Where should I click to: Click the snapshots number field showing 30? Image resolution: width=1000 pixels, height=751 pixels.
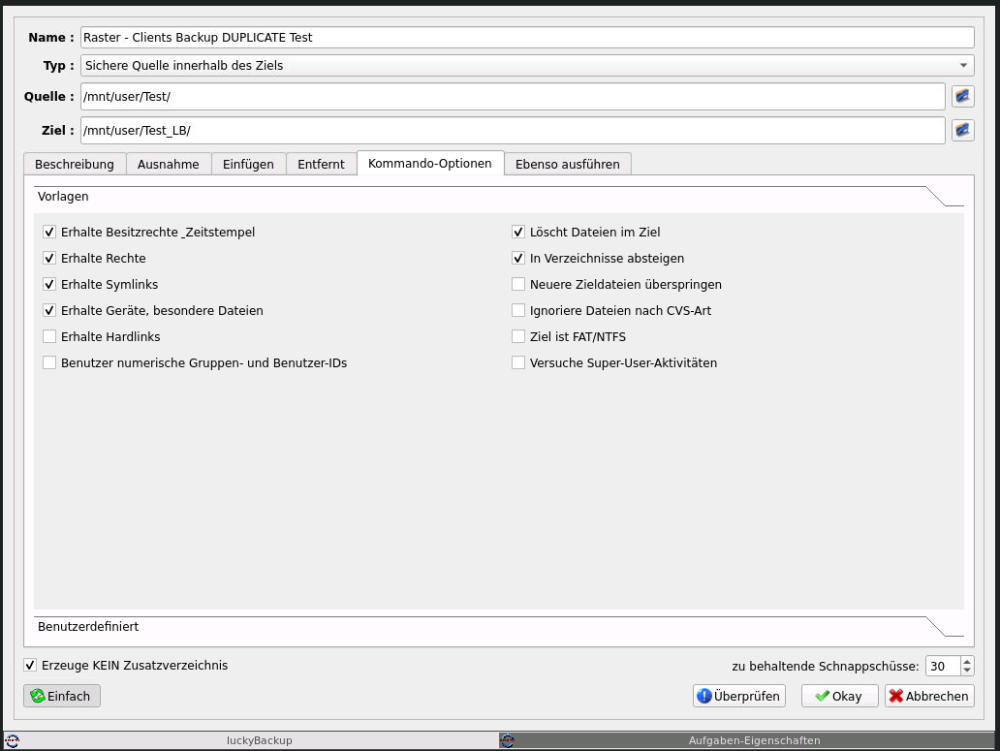(x=943, y=666)
